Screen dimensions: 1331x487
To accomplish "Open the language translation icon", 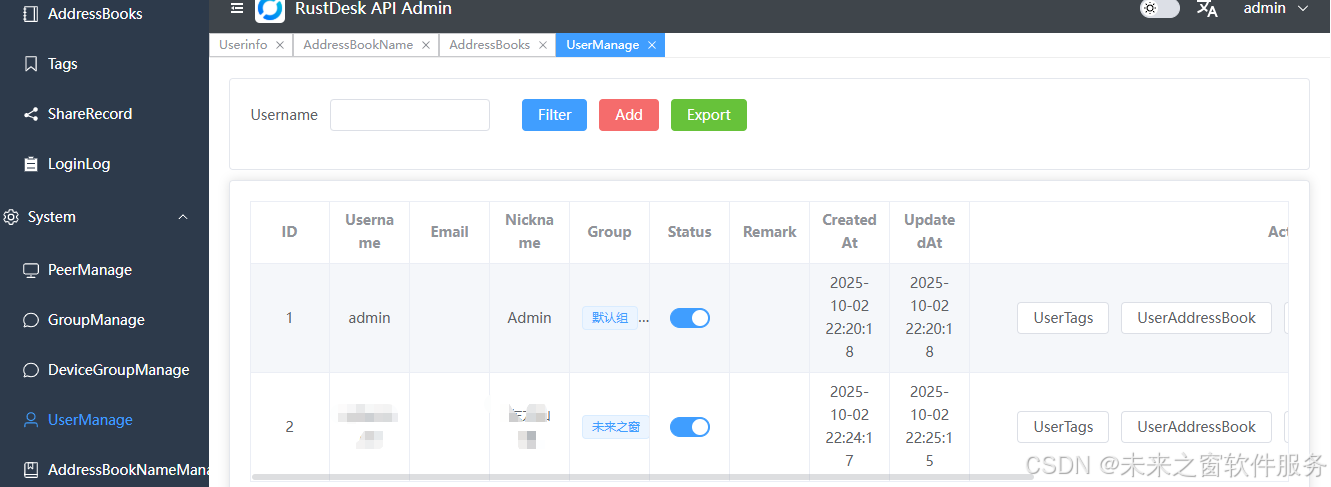I will 1208,9.
